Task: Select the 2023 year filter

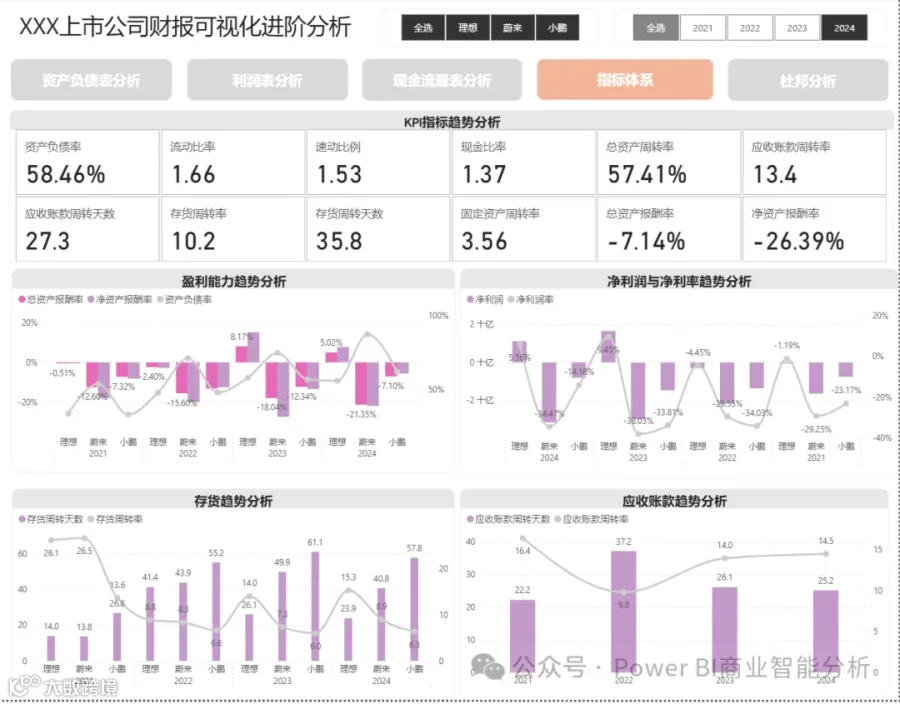Action: point(797,28)
